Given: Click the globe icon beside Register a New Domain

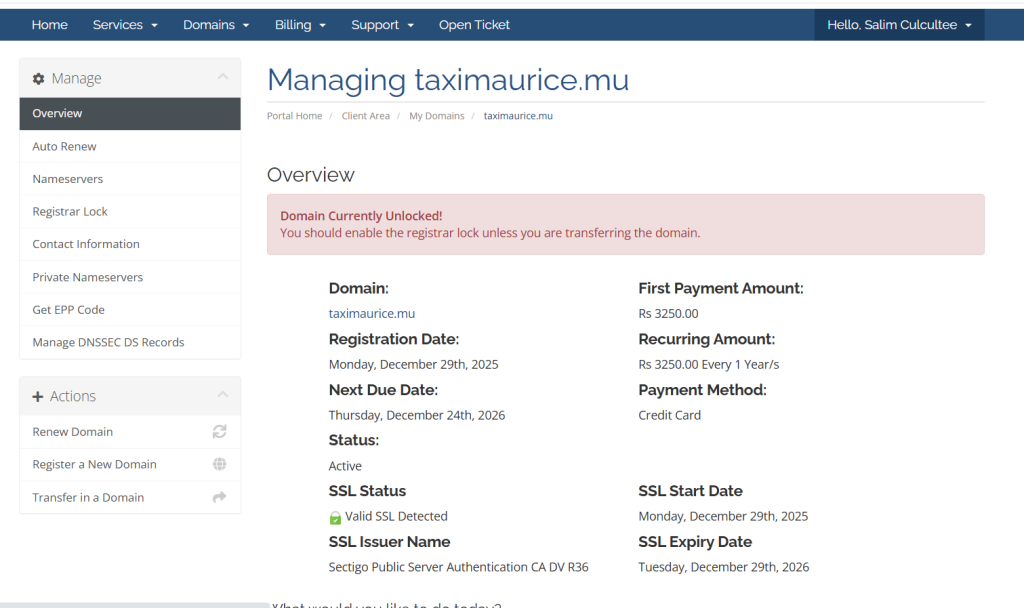Looking at the screenshot, I should (219, 464).
